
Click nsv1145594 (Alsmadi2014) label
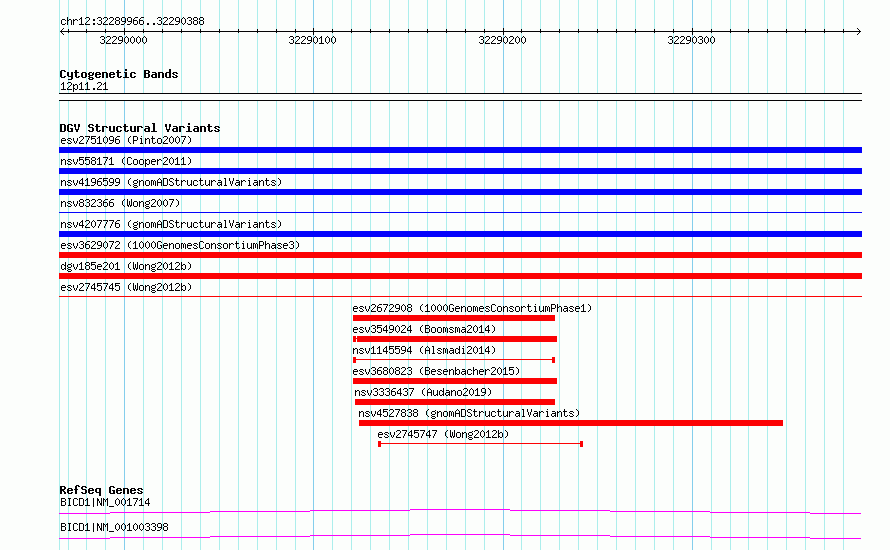click(424, 350)
